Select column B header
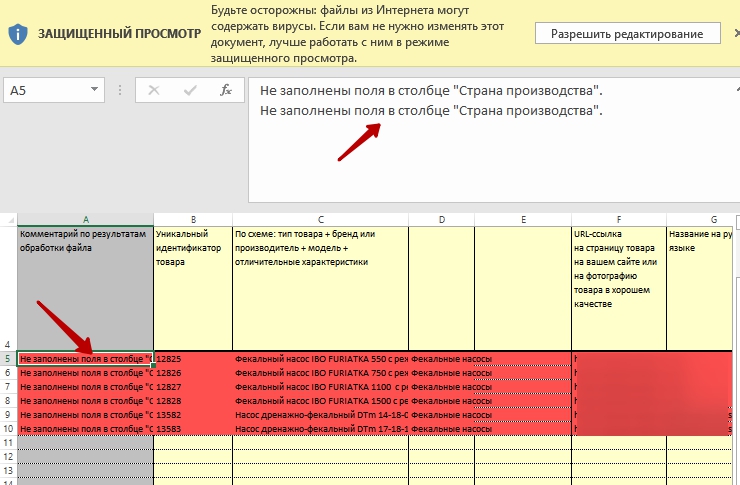This screenshot has width=740, height=485. [193, 219]
